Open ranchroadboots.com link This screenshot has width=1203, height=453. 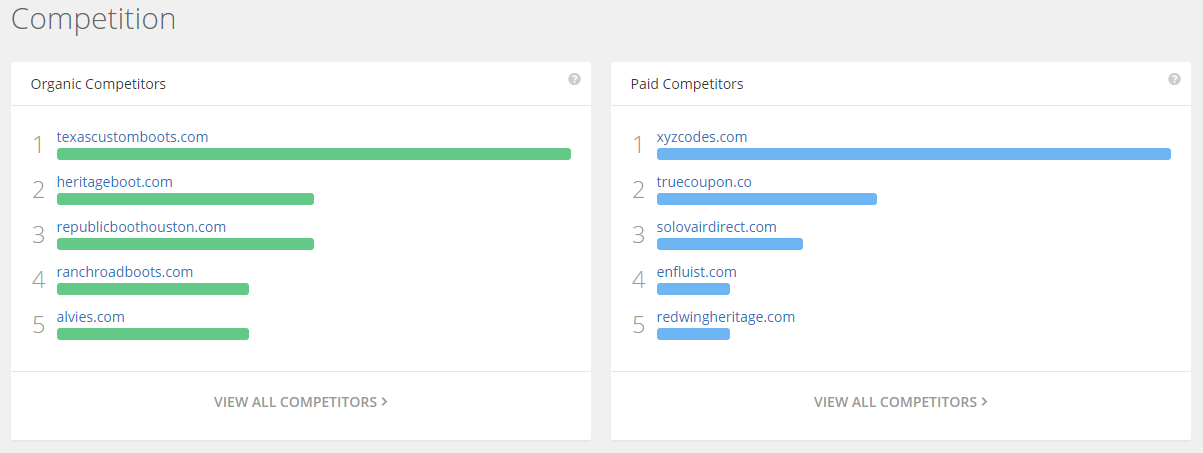coord(125,272)
